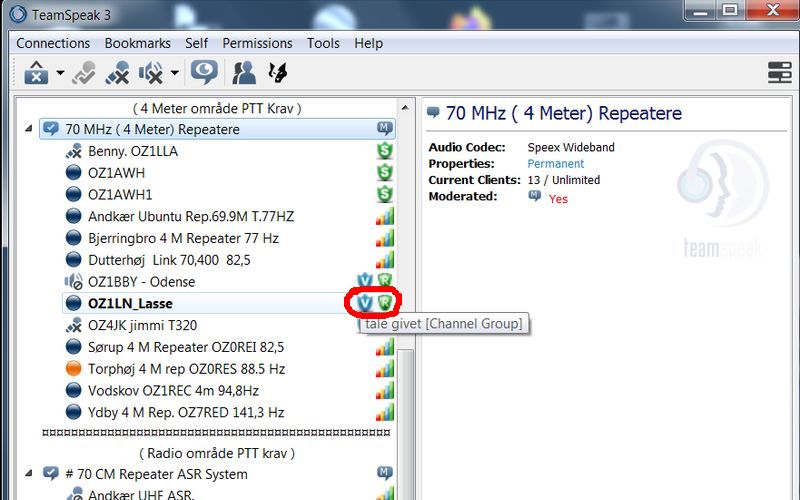Click the green S badge of Benny. OZ1LLA
This screenshot has height=500, width=800.
(385, 151)
